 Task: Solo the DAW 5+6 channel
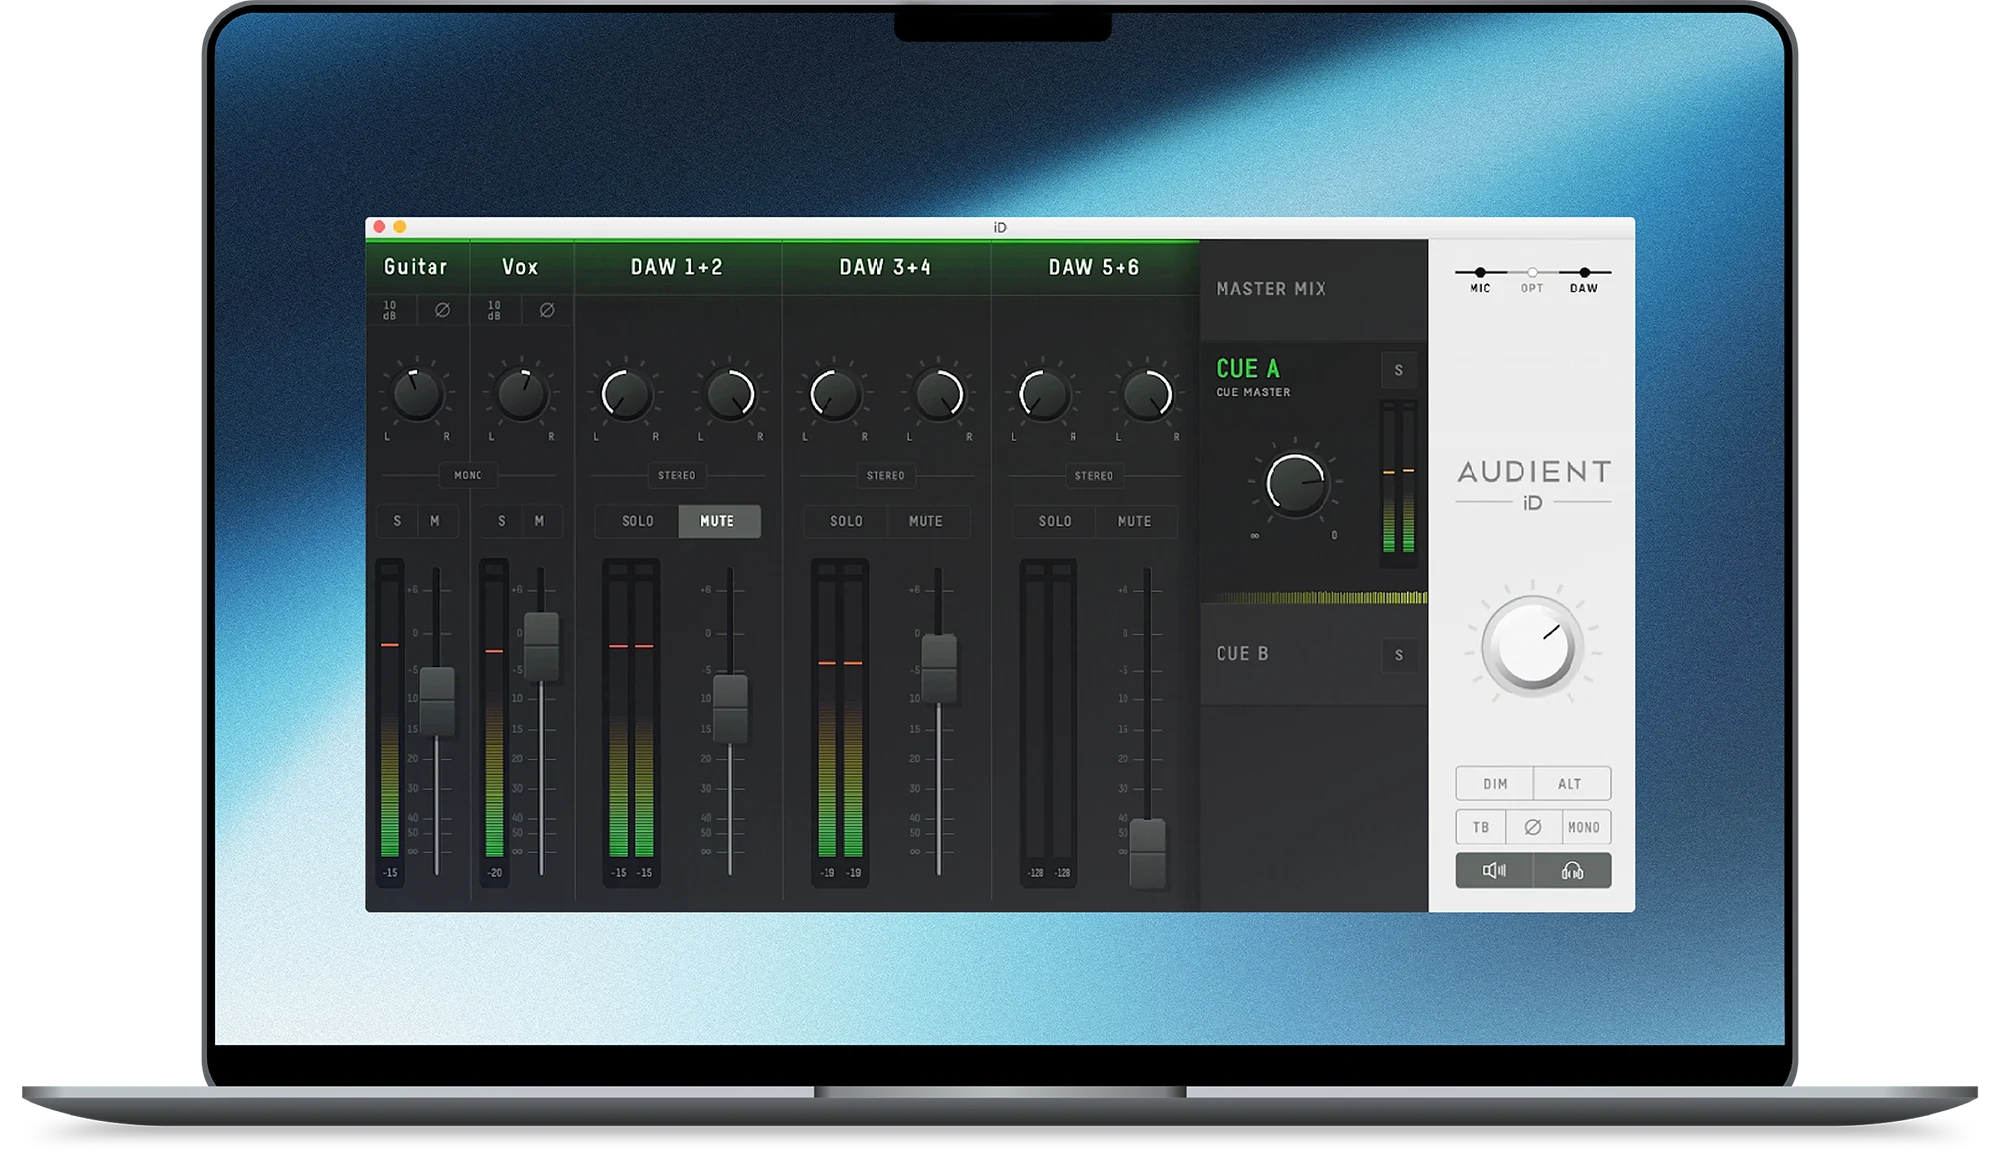pyautogui.click(x=1055, y=521)
